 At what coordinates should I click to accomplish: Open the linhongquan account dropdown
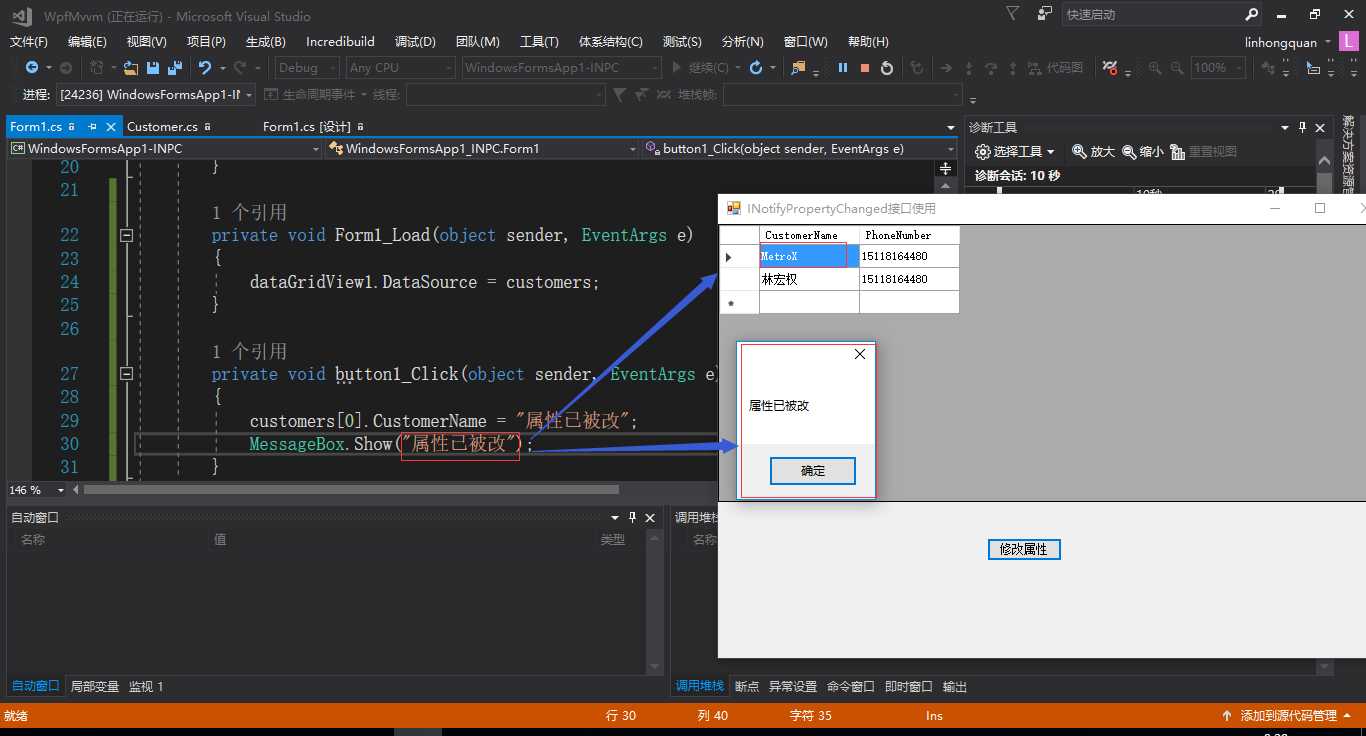pos(1328,42)
